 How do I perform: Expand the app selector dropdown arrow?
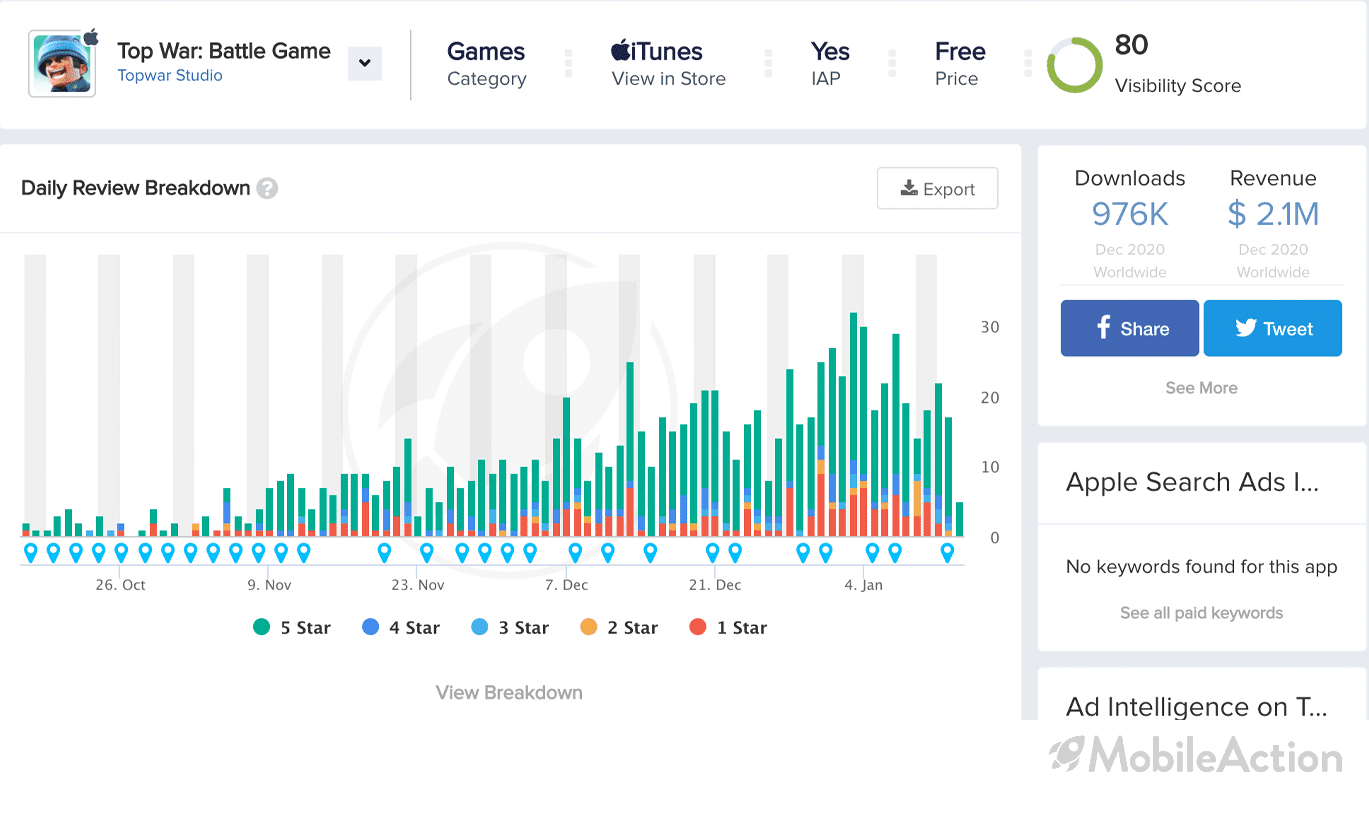pos(365,63)
